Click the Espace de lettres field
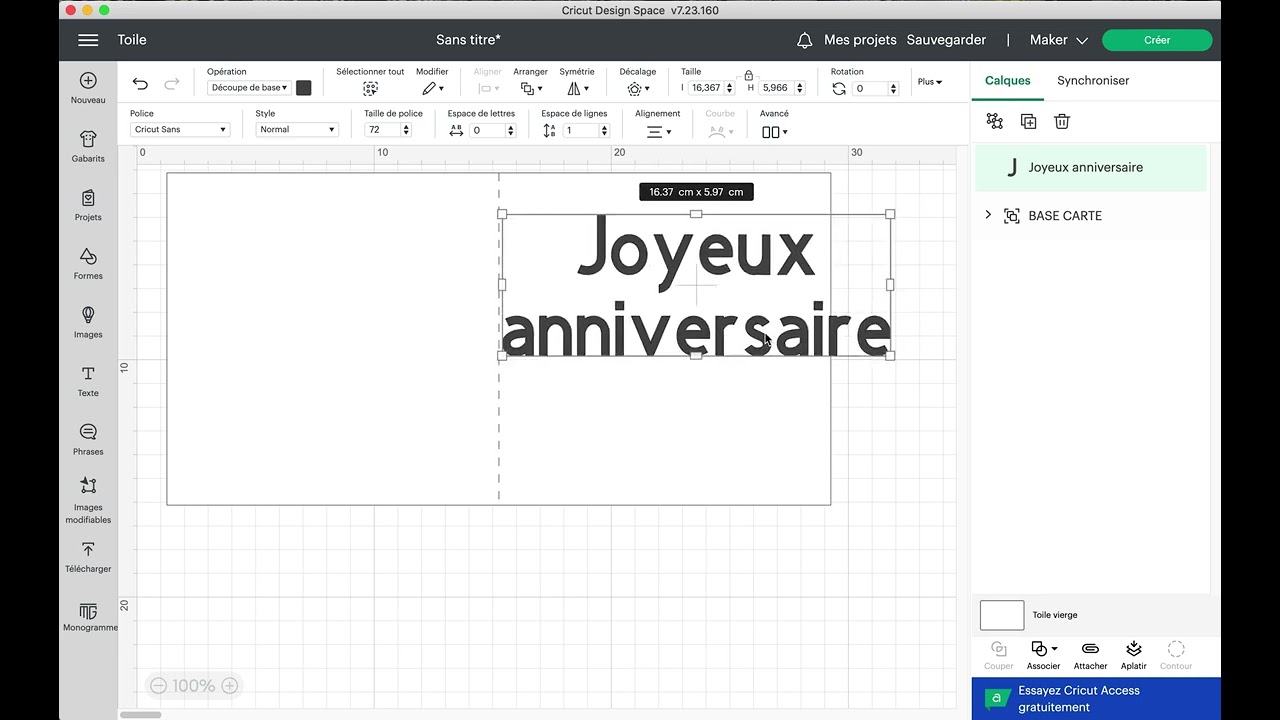The height and width of the screenshot is (720, 1280). (x=487, y=130)
